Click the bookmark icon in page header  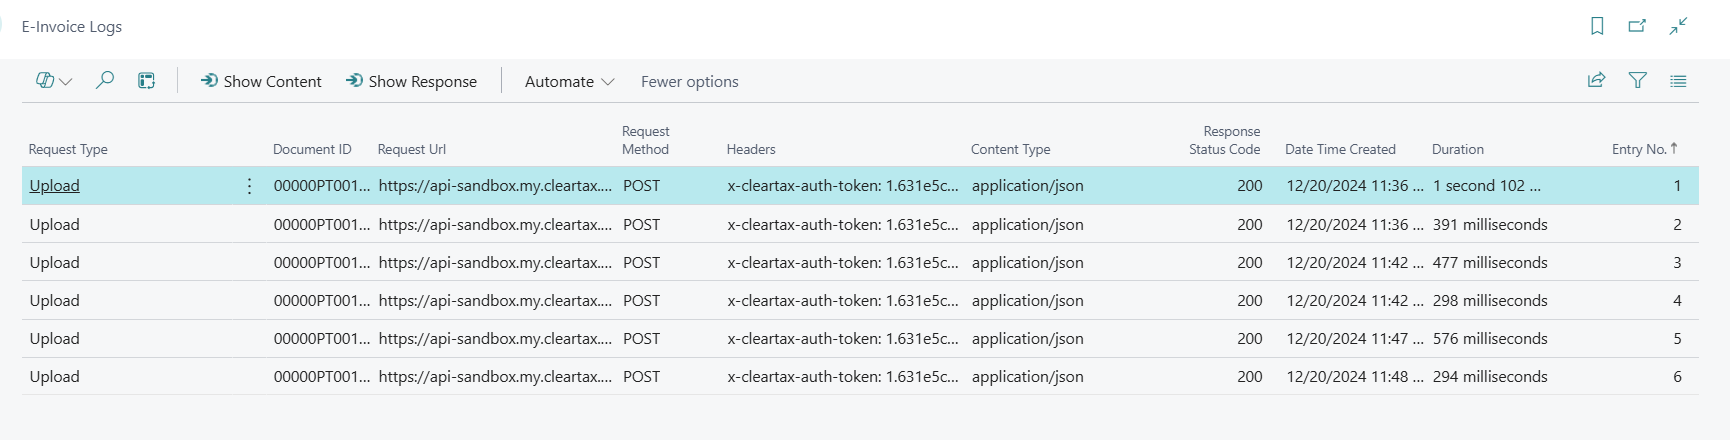tap(1597, 27)
